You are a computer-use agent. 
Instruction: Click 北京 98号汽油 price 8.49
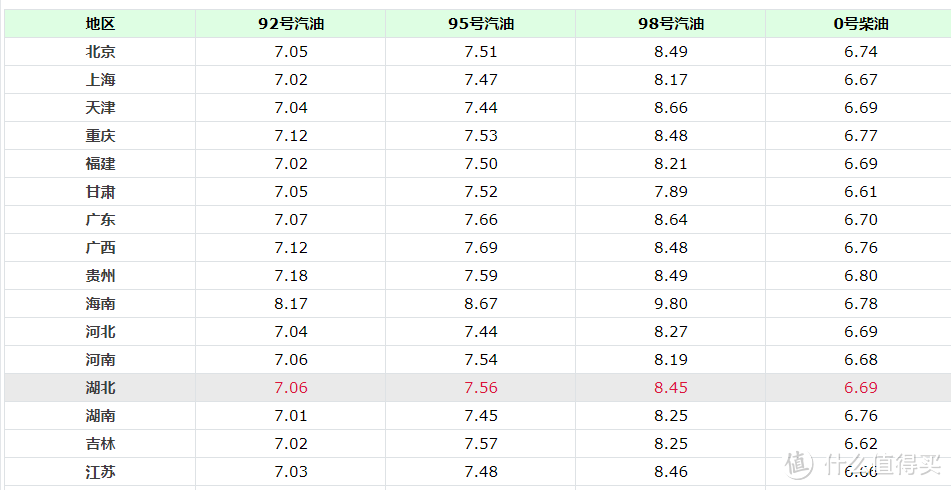tap(671, 52)
